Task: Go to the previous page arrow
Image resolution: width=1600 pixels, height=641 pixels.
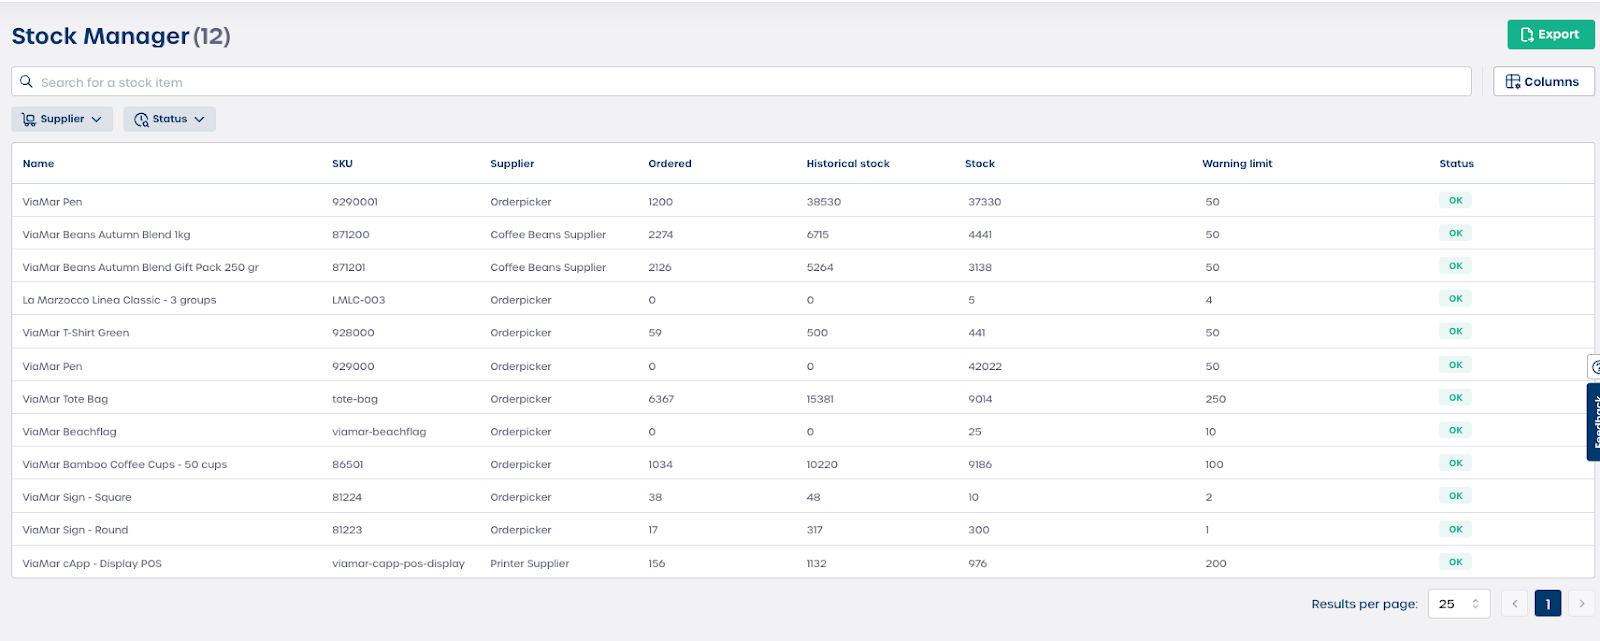Action: click(1515, 604)
